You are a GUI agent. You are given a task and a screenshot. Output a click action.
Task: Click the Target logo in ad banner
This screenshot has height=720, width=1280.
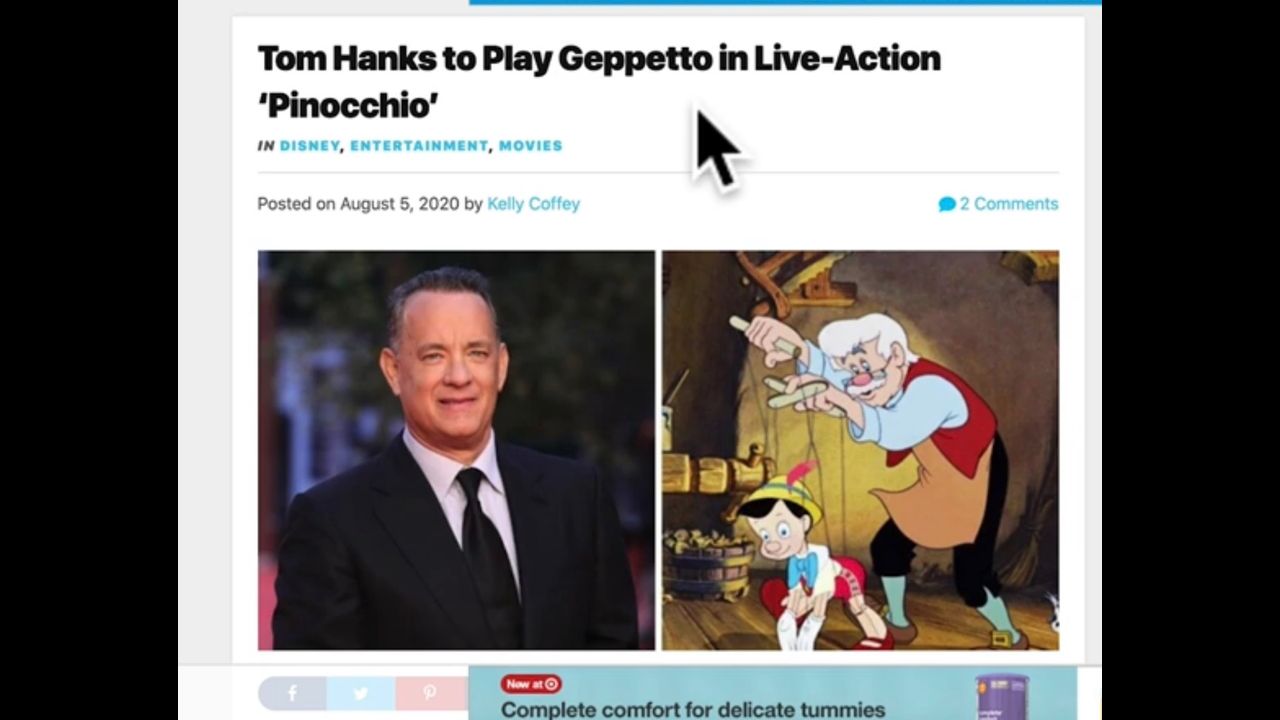coord(551,684)
